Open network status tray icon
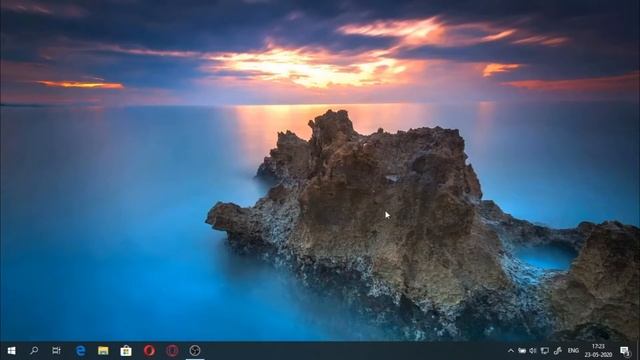The image size is (640, 360). pos(545,351)
